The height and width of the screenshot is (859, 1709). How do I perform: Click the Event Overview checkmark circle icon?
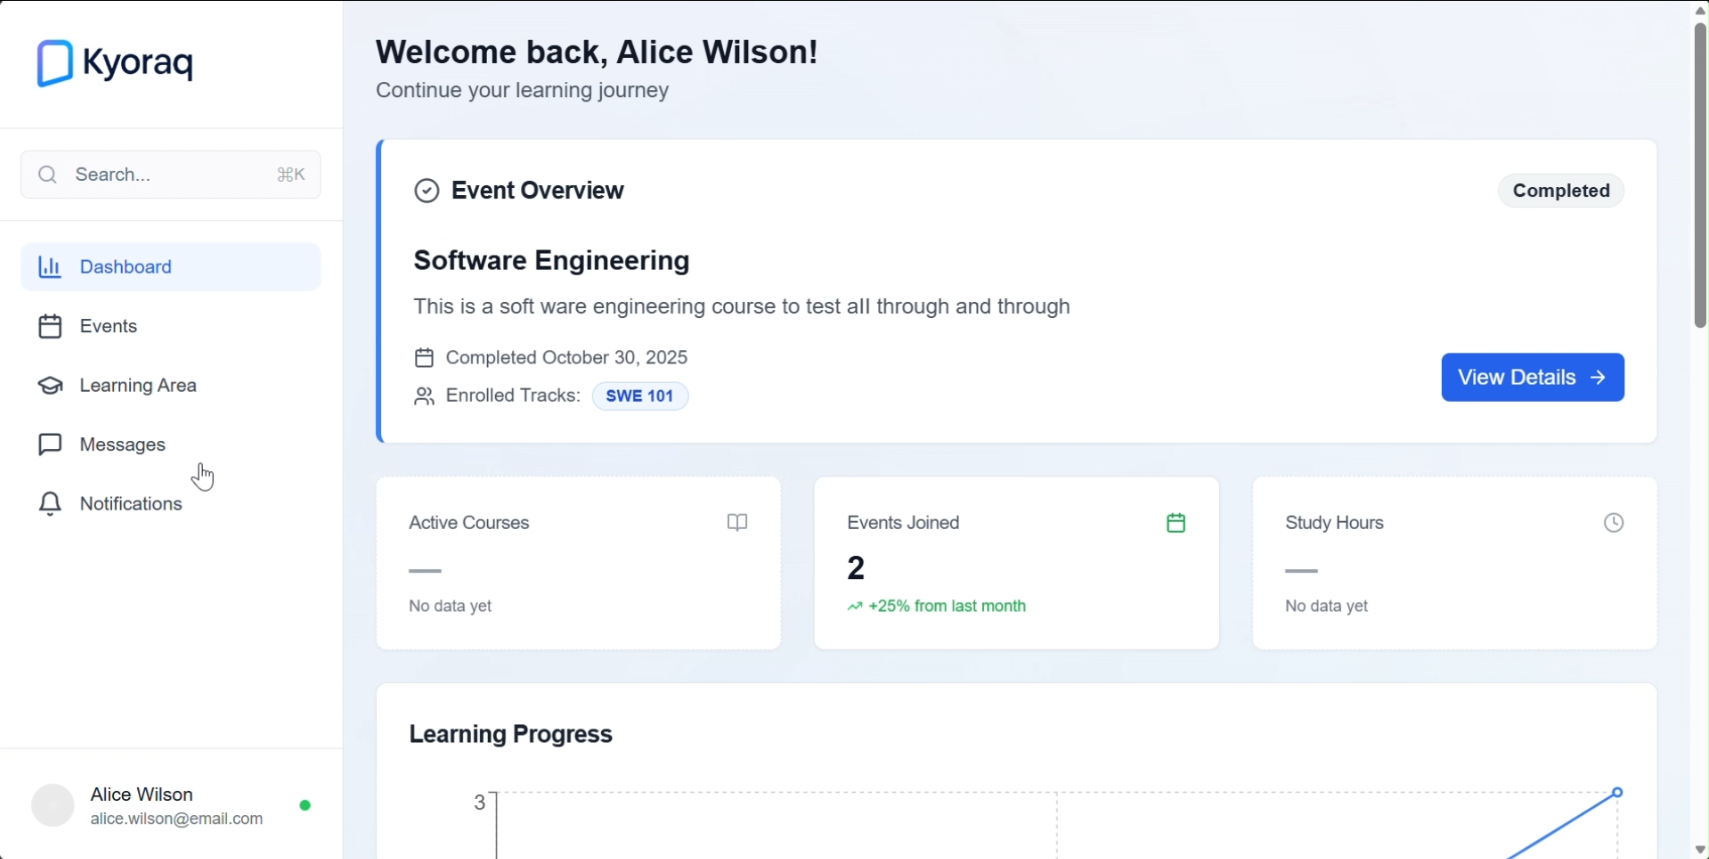[427, 191]
